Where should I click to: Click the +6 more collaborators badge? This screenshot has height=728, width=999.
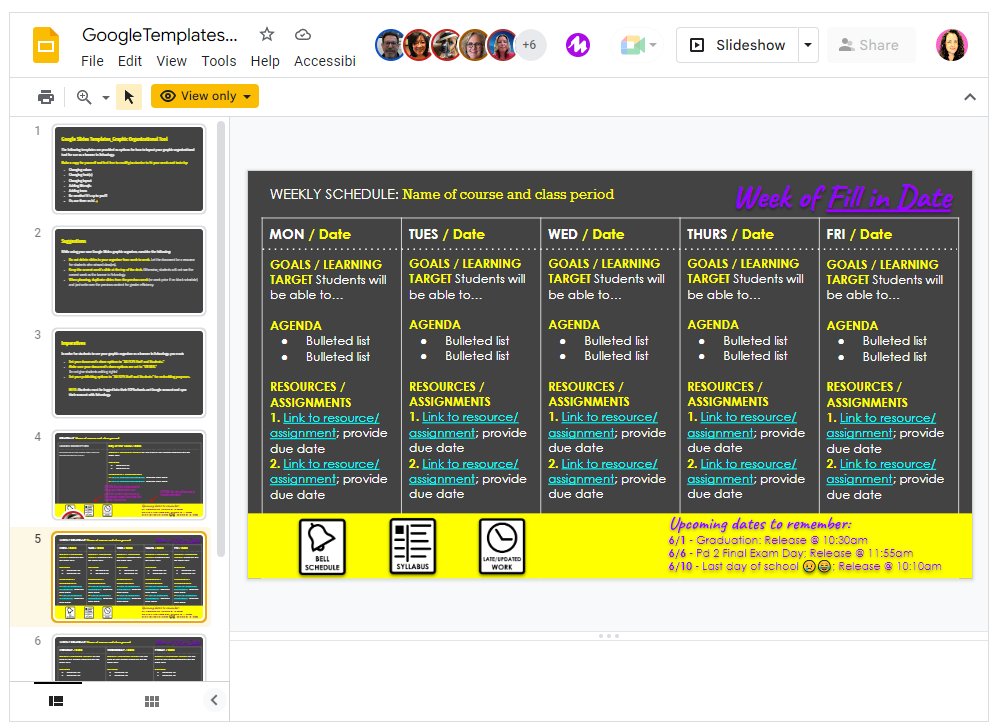click(x=529, y=45)
